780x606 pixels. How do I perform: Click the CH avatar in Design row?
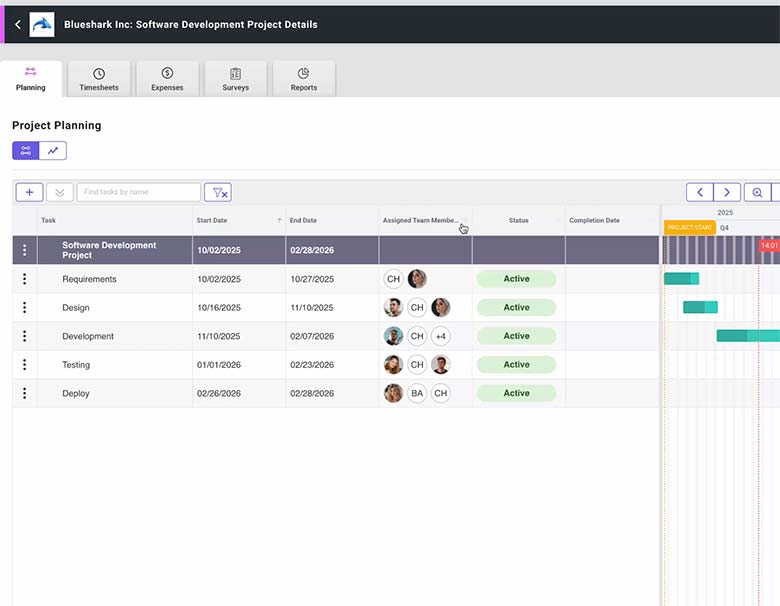coord(417,307)
